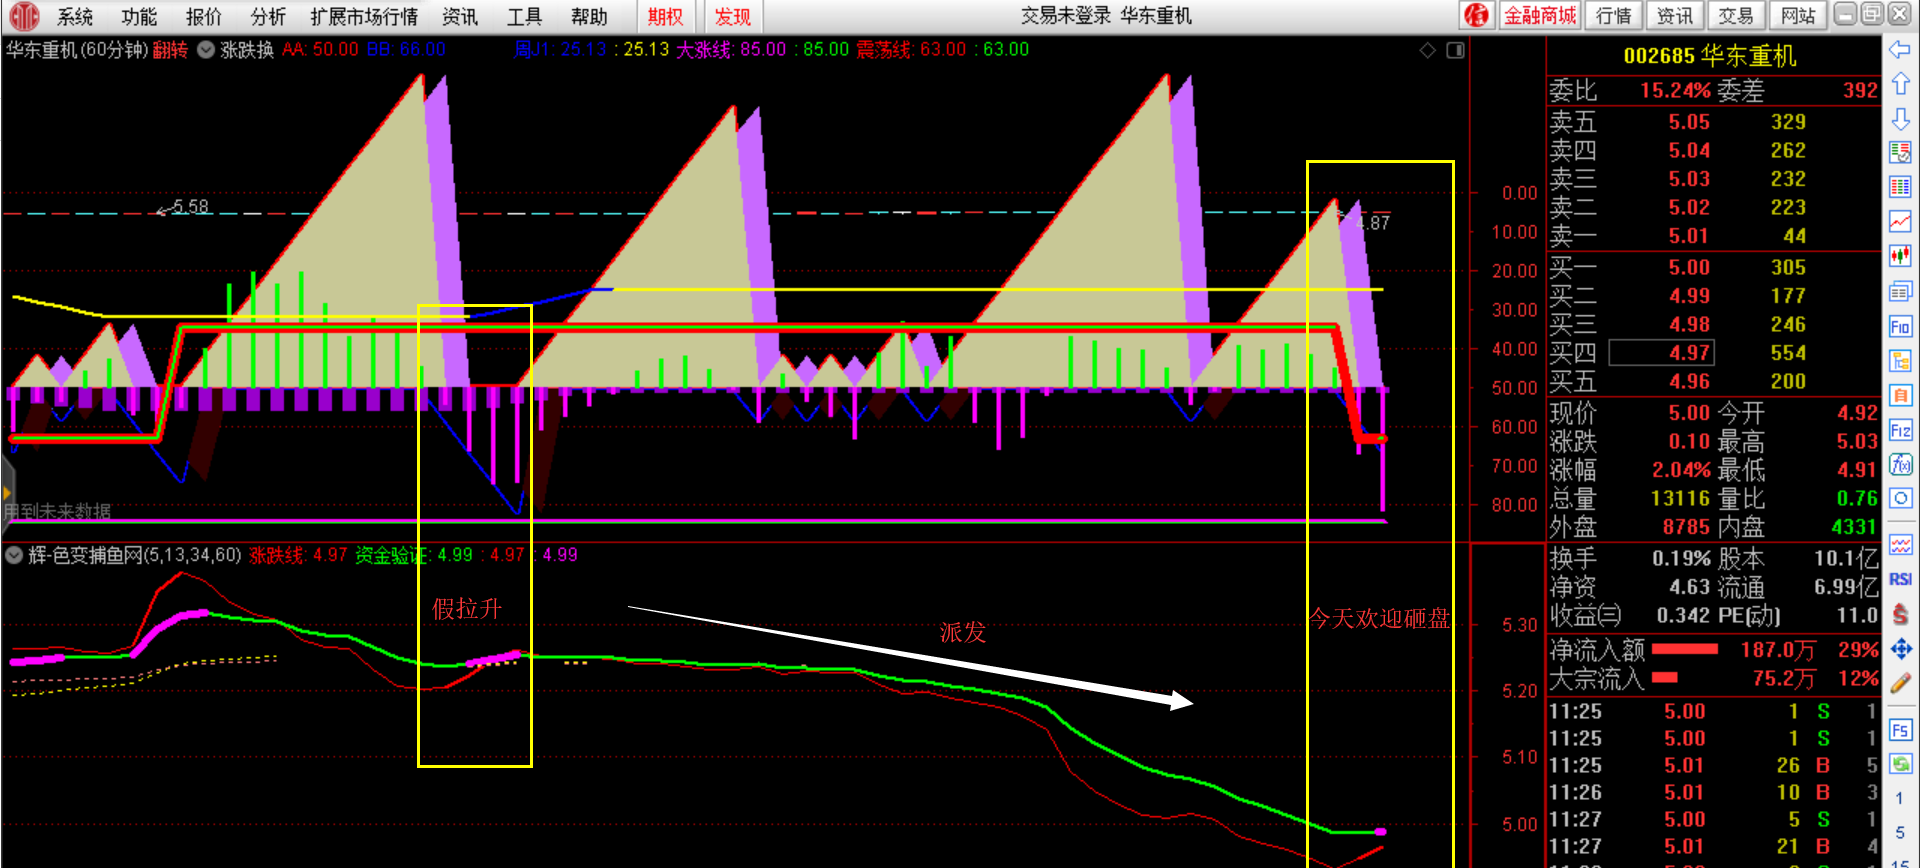Click the boxed 4.97 price in 买四 row

(x=1661, y=353)
